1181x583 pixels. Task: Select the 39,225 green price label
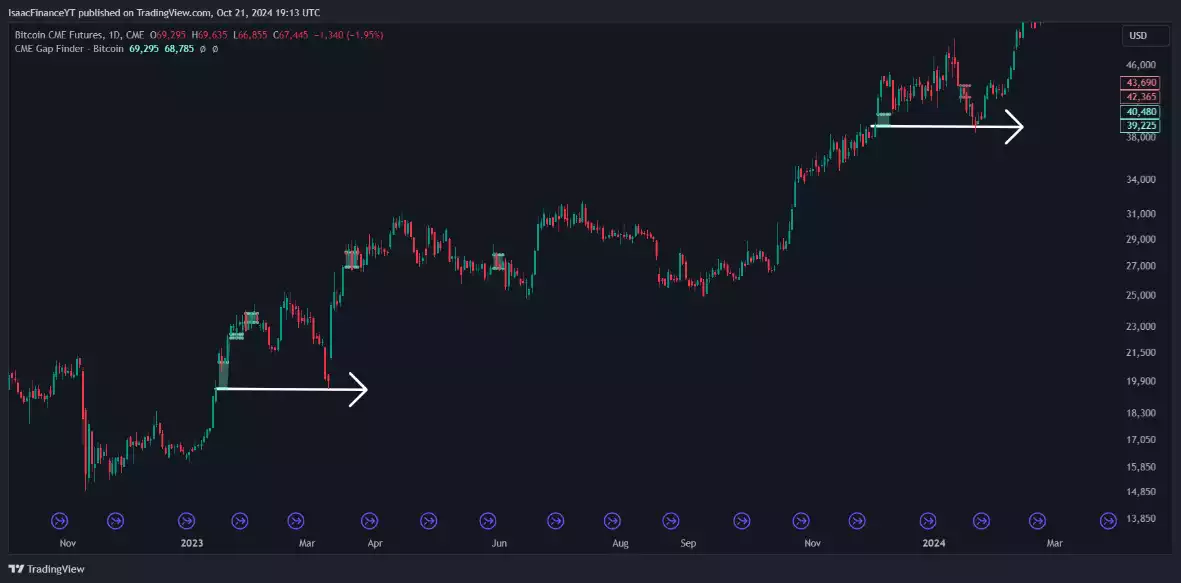(x=1140, y=125)
